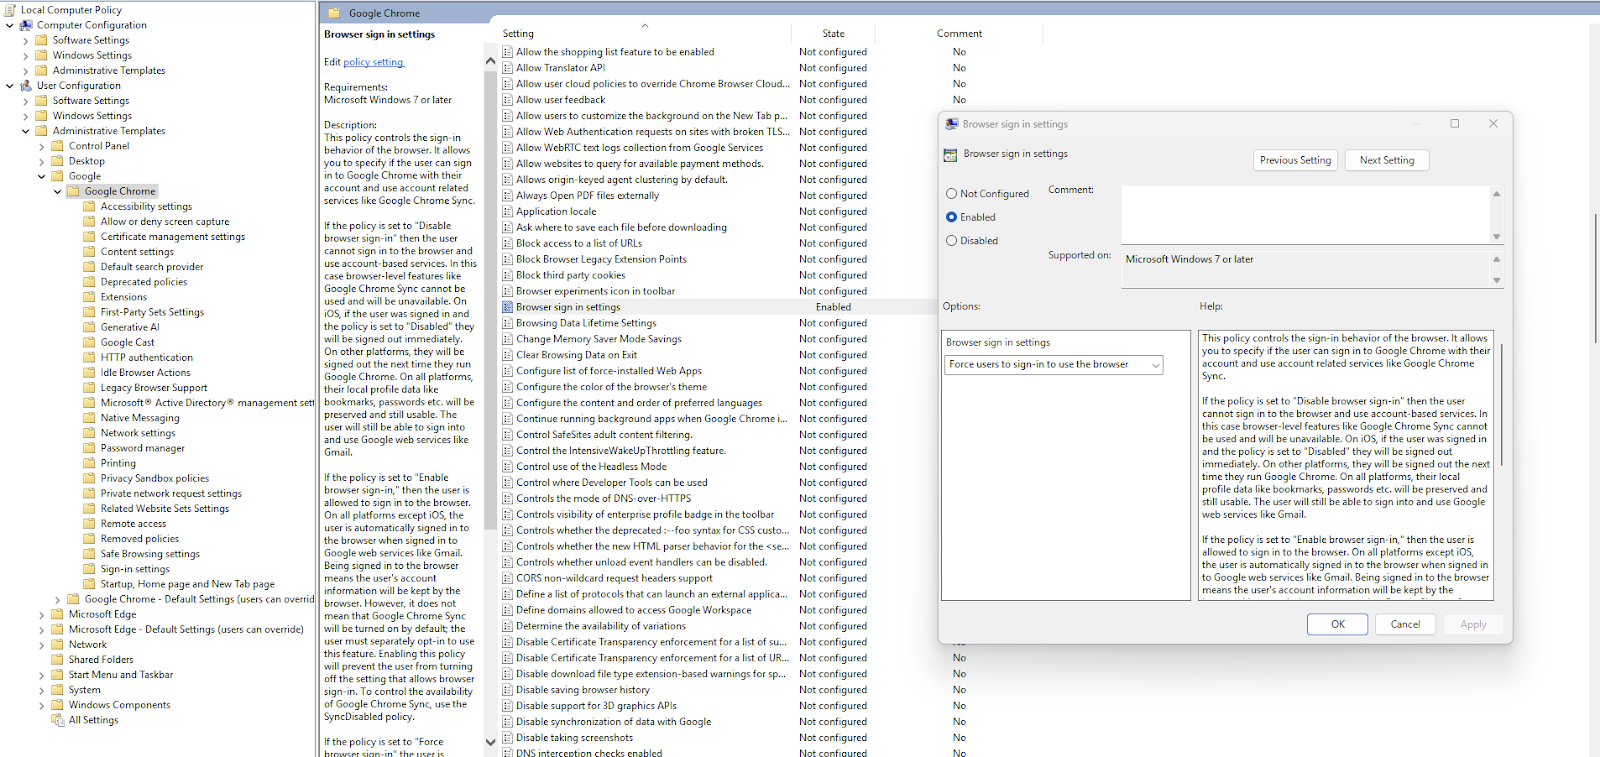Click inside the Comment text box
The width and height of the screenshot is (1600, 757).
tap(1305, 214)
